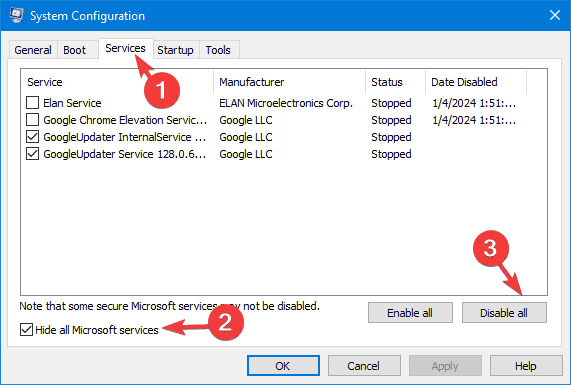Click the Cancel button
This screenshot has height=385, width=571.
click(x=364, y=365)
